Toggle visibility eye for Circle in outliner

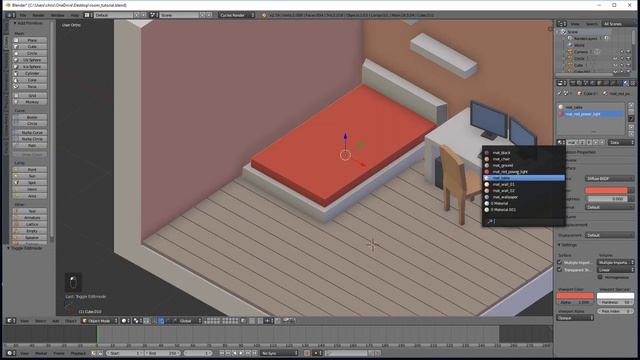pyautogui.click(x=616, y=58)
